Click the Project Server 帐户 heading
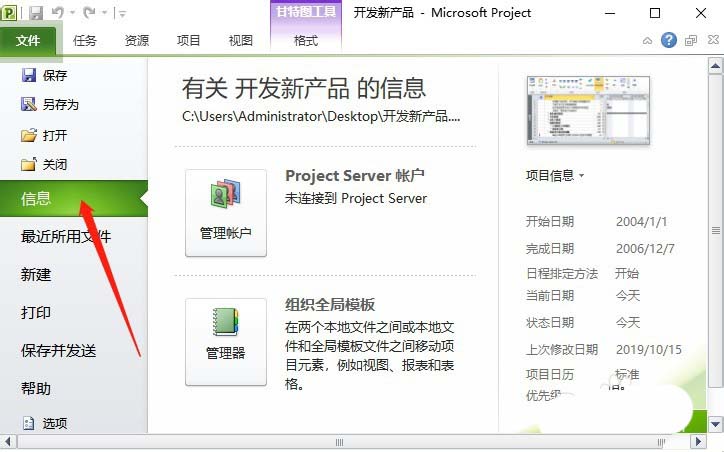 tap(355, 176)
